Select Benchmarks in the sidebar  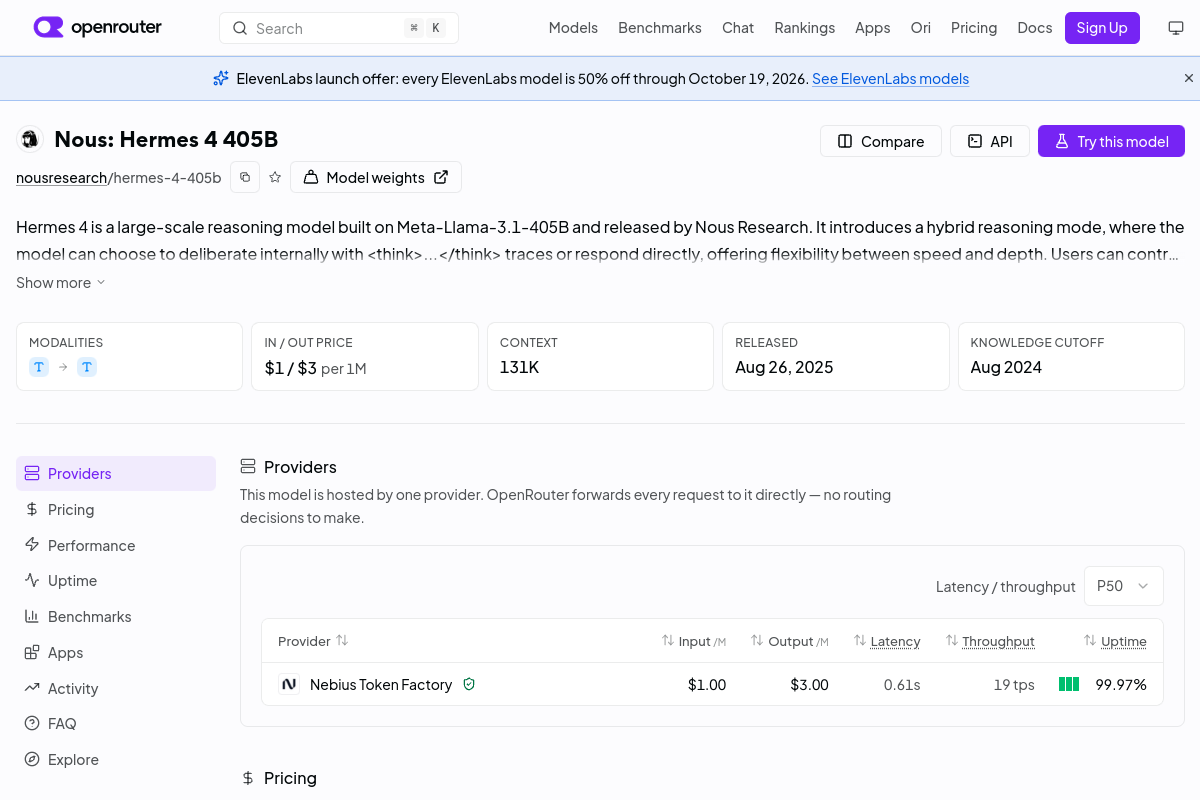point(116,617)
